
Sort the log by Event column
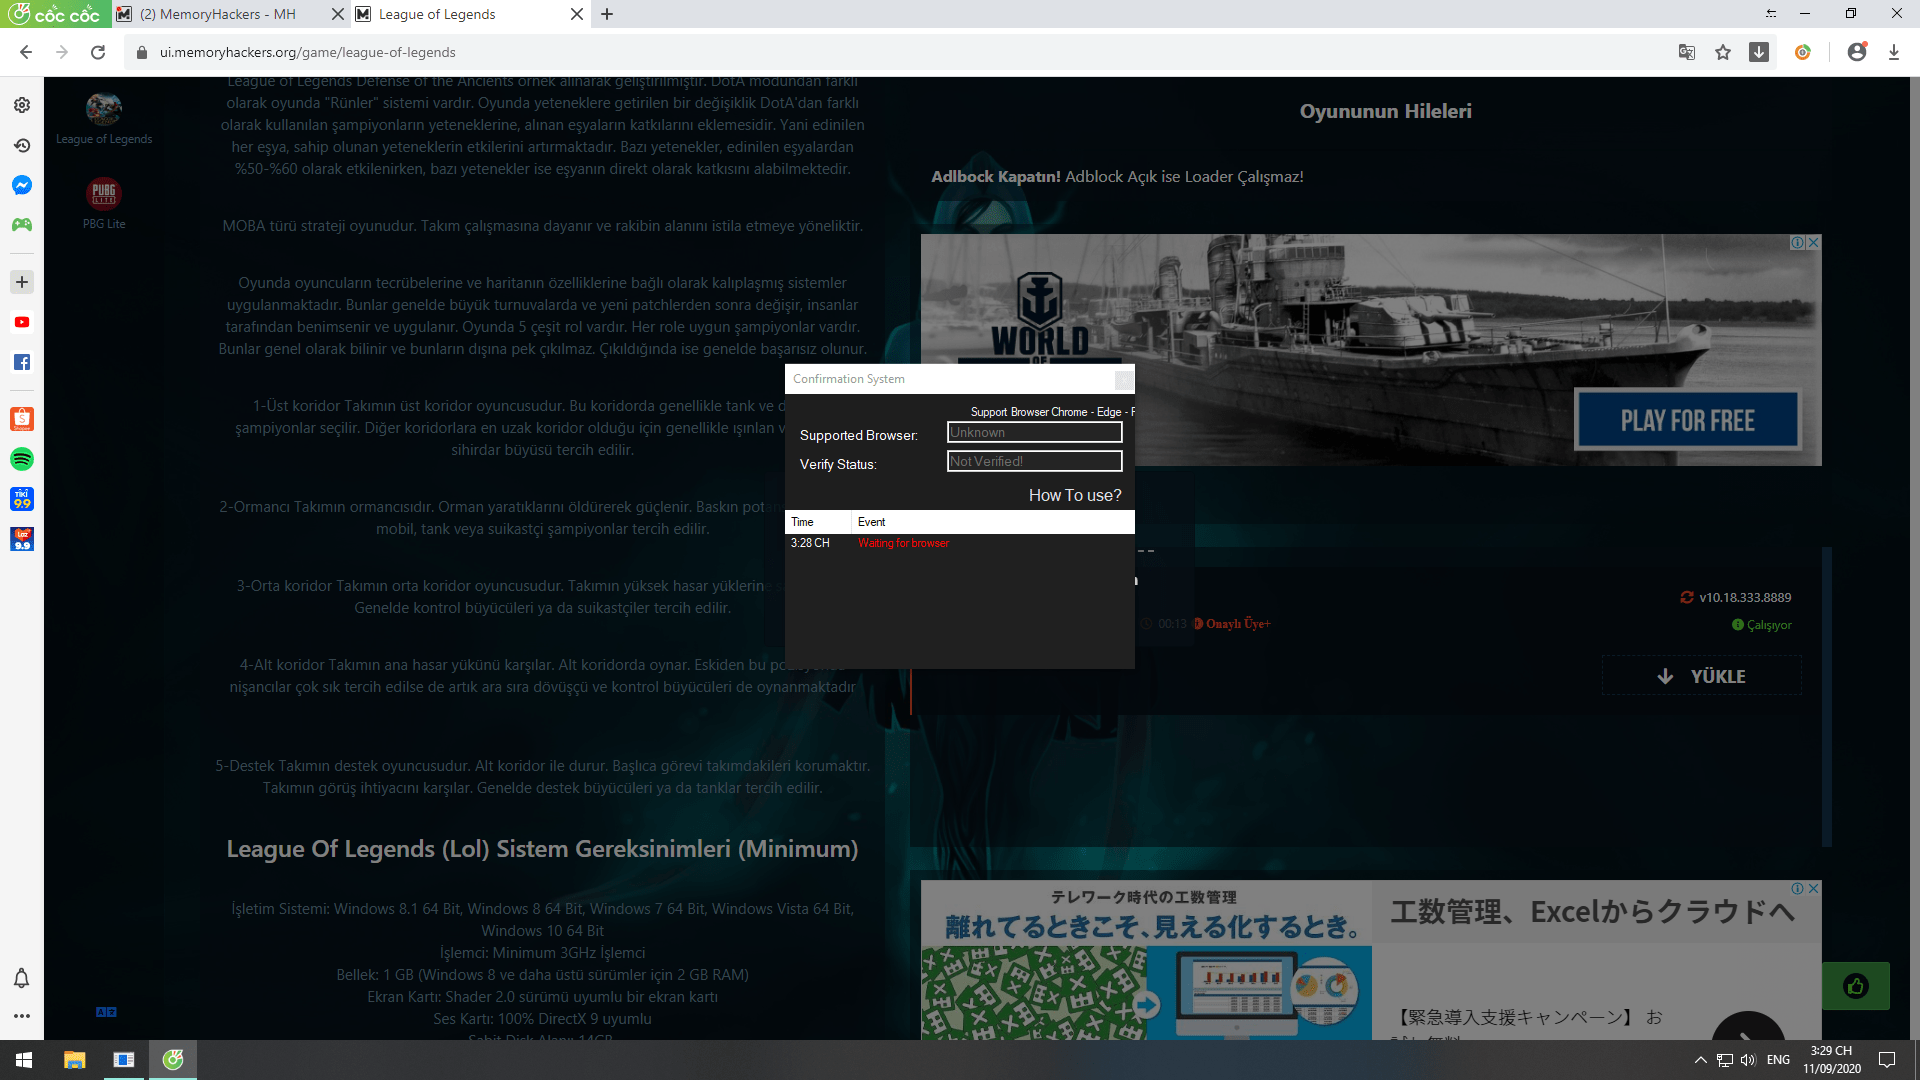point(993,522)
